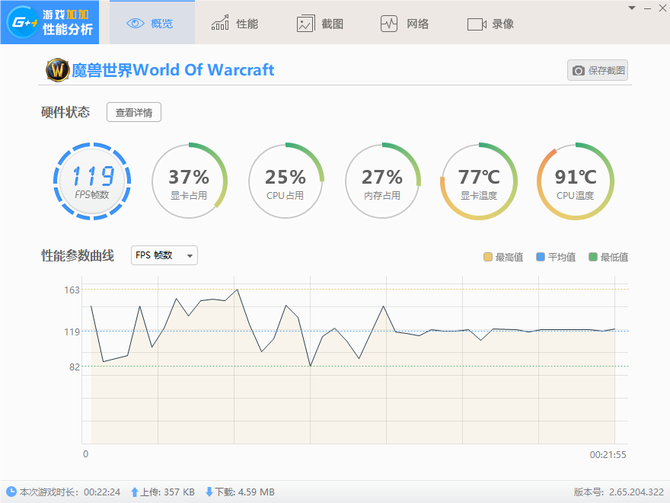This screenshot has width=670, height=503.
Task: Click the 25% CPU usage gauge
Action: tap(285, 181)
